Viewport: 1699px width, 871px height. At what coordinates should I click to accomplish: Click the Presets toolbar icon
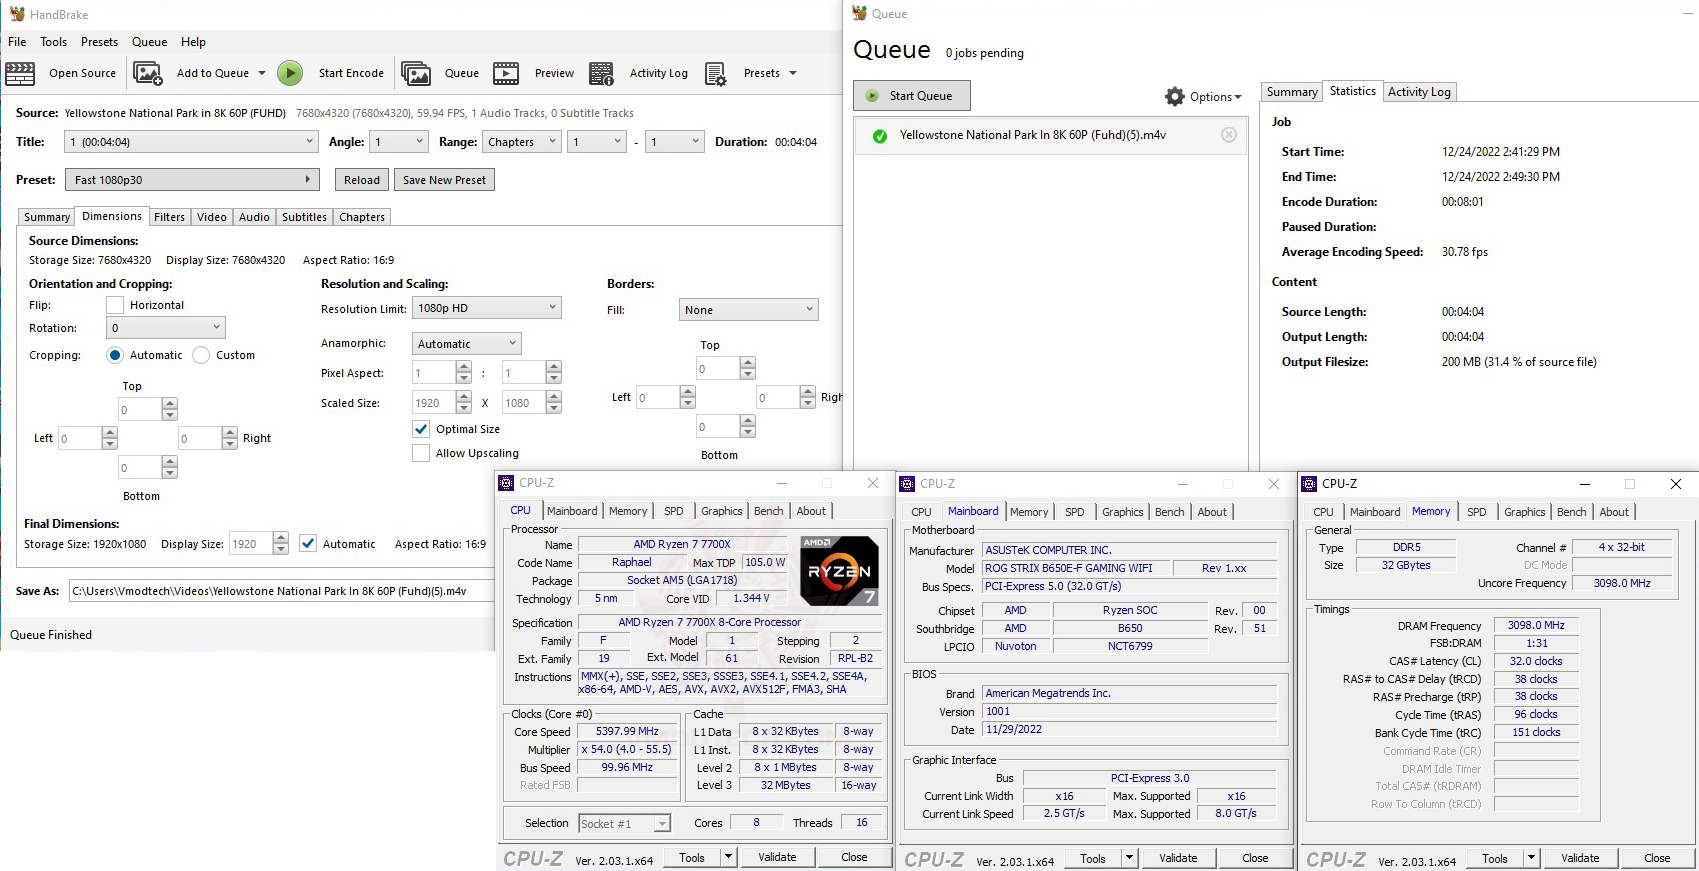pos(716,73)
